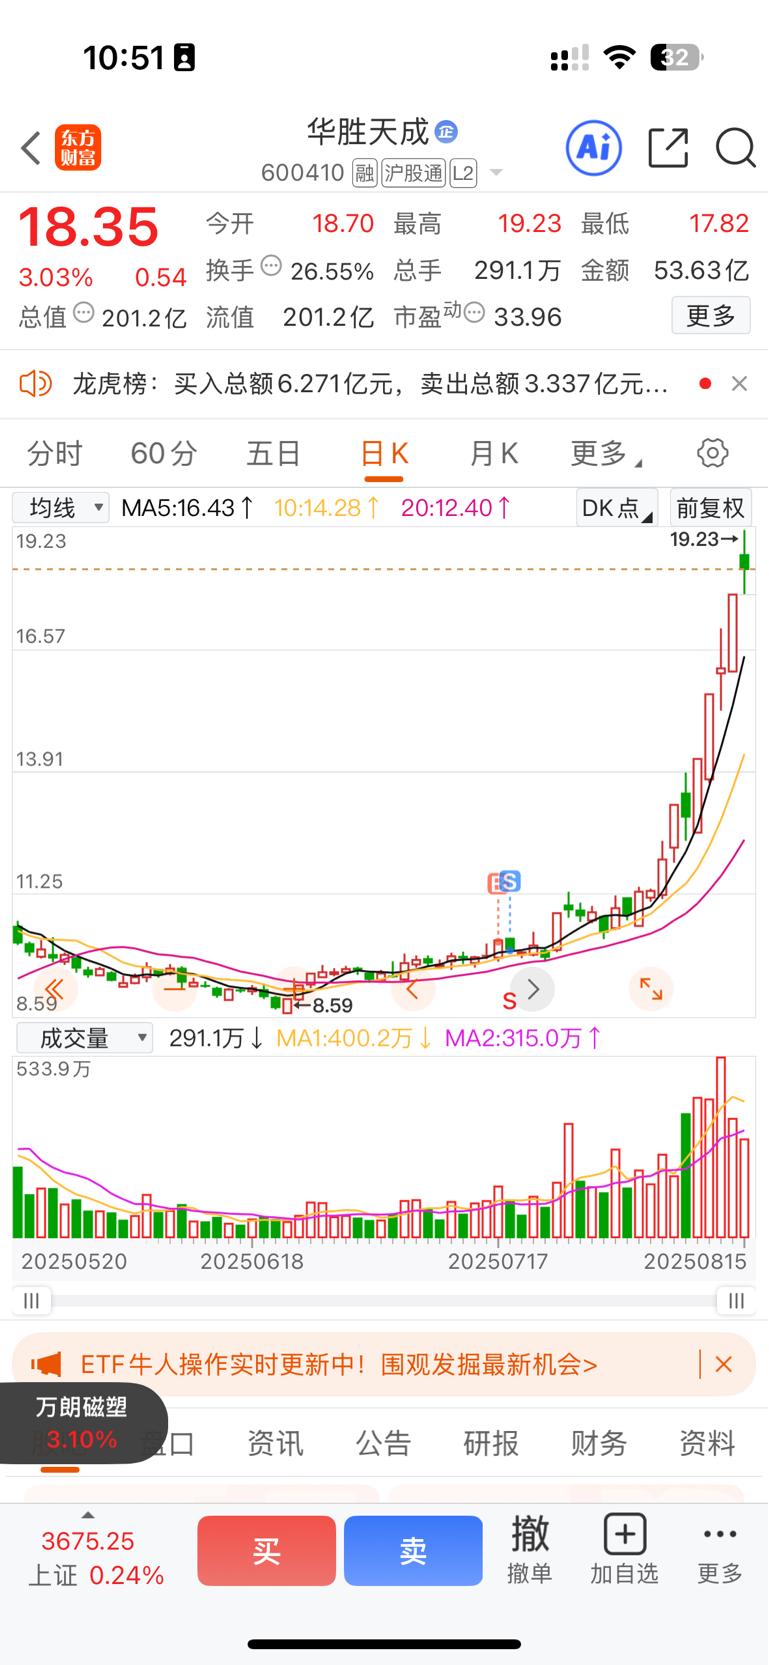Screen dimensions: 769x1665
Task: Tap the 融 margin trading badge
Action: [364, 173]
